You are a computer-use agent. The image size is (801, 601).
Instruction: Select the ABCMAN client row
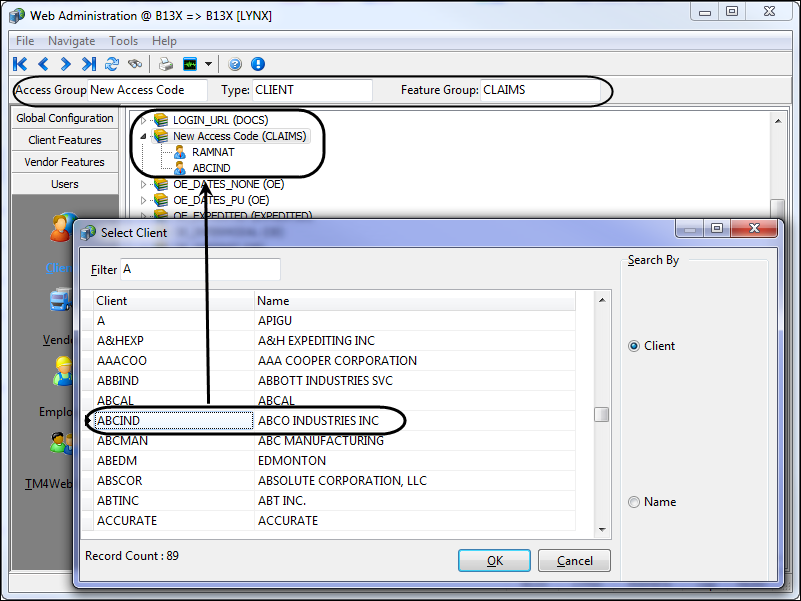coord(328,441)
